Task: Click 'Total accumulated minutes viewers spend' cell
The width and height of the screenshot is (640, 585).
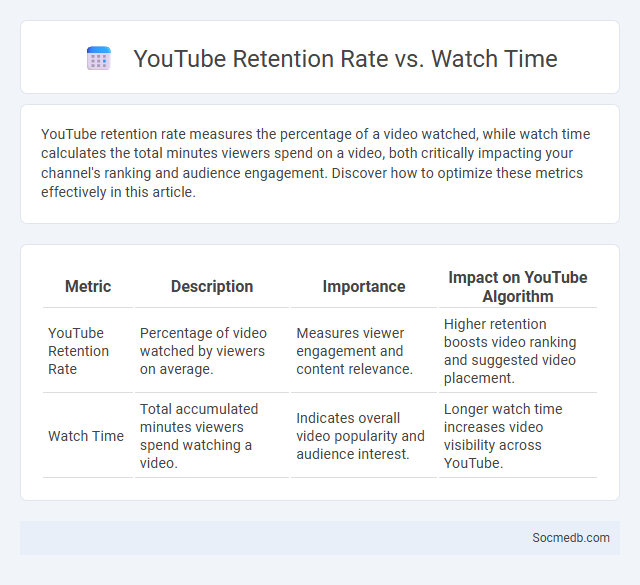Action: tap(212, 436)
